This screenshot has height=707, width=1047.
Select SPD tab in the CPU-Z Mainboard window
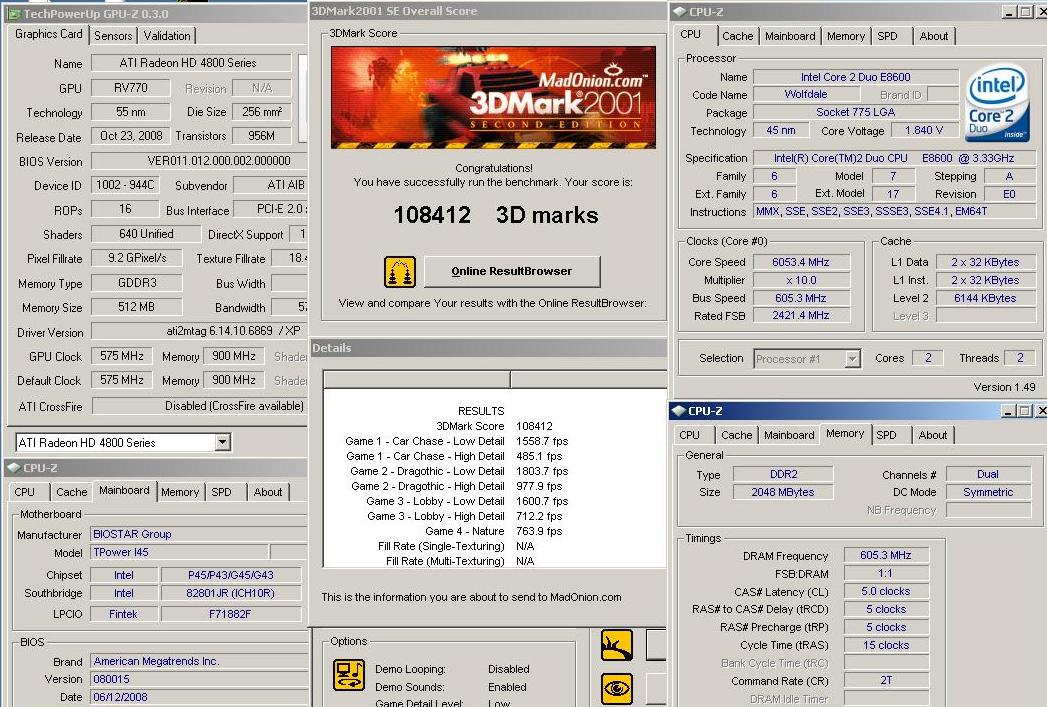pos(222,492)
